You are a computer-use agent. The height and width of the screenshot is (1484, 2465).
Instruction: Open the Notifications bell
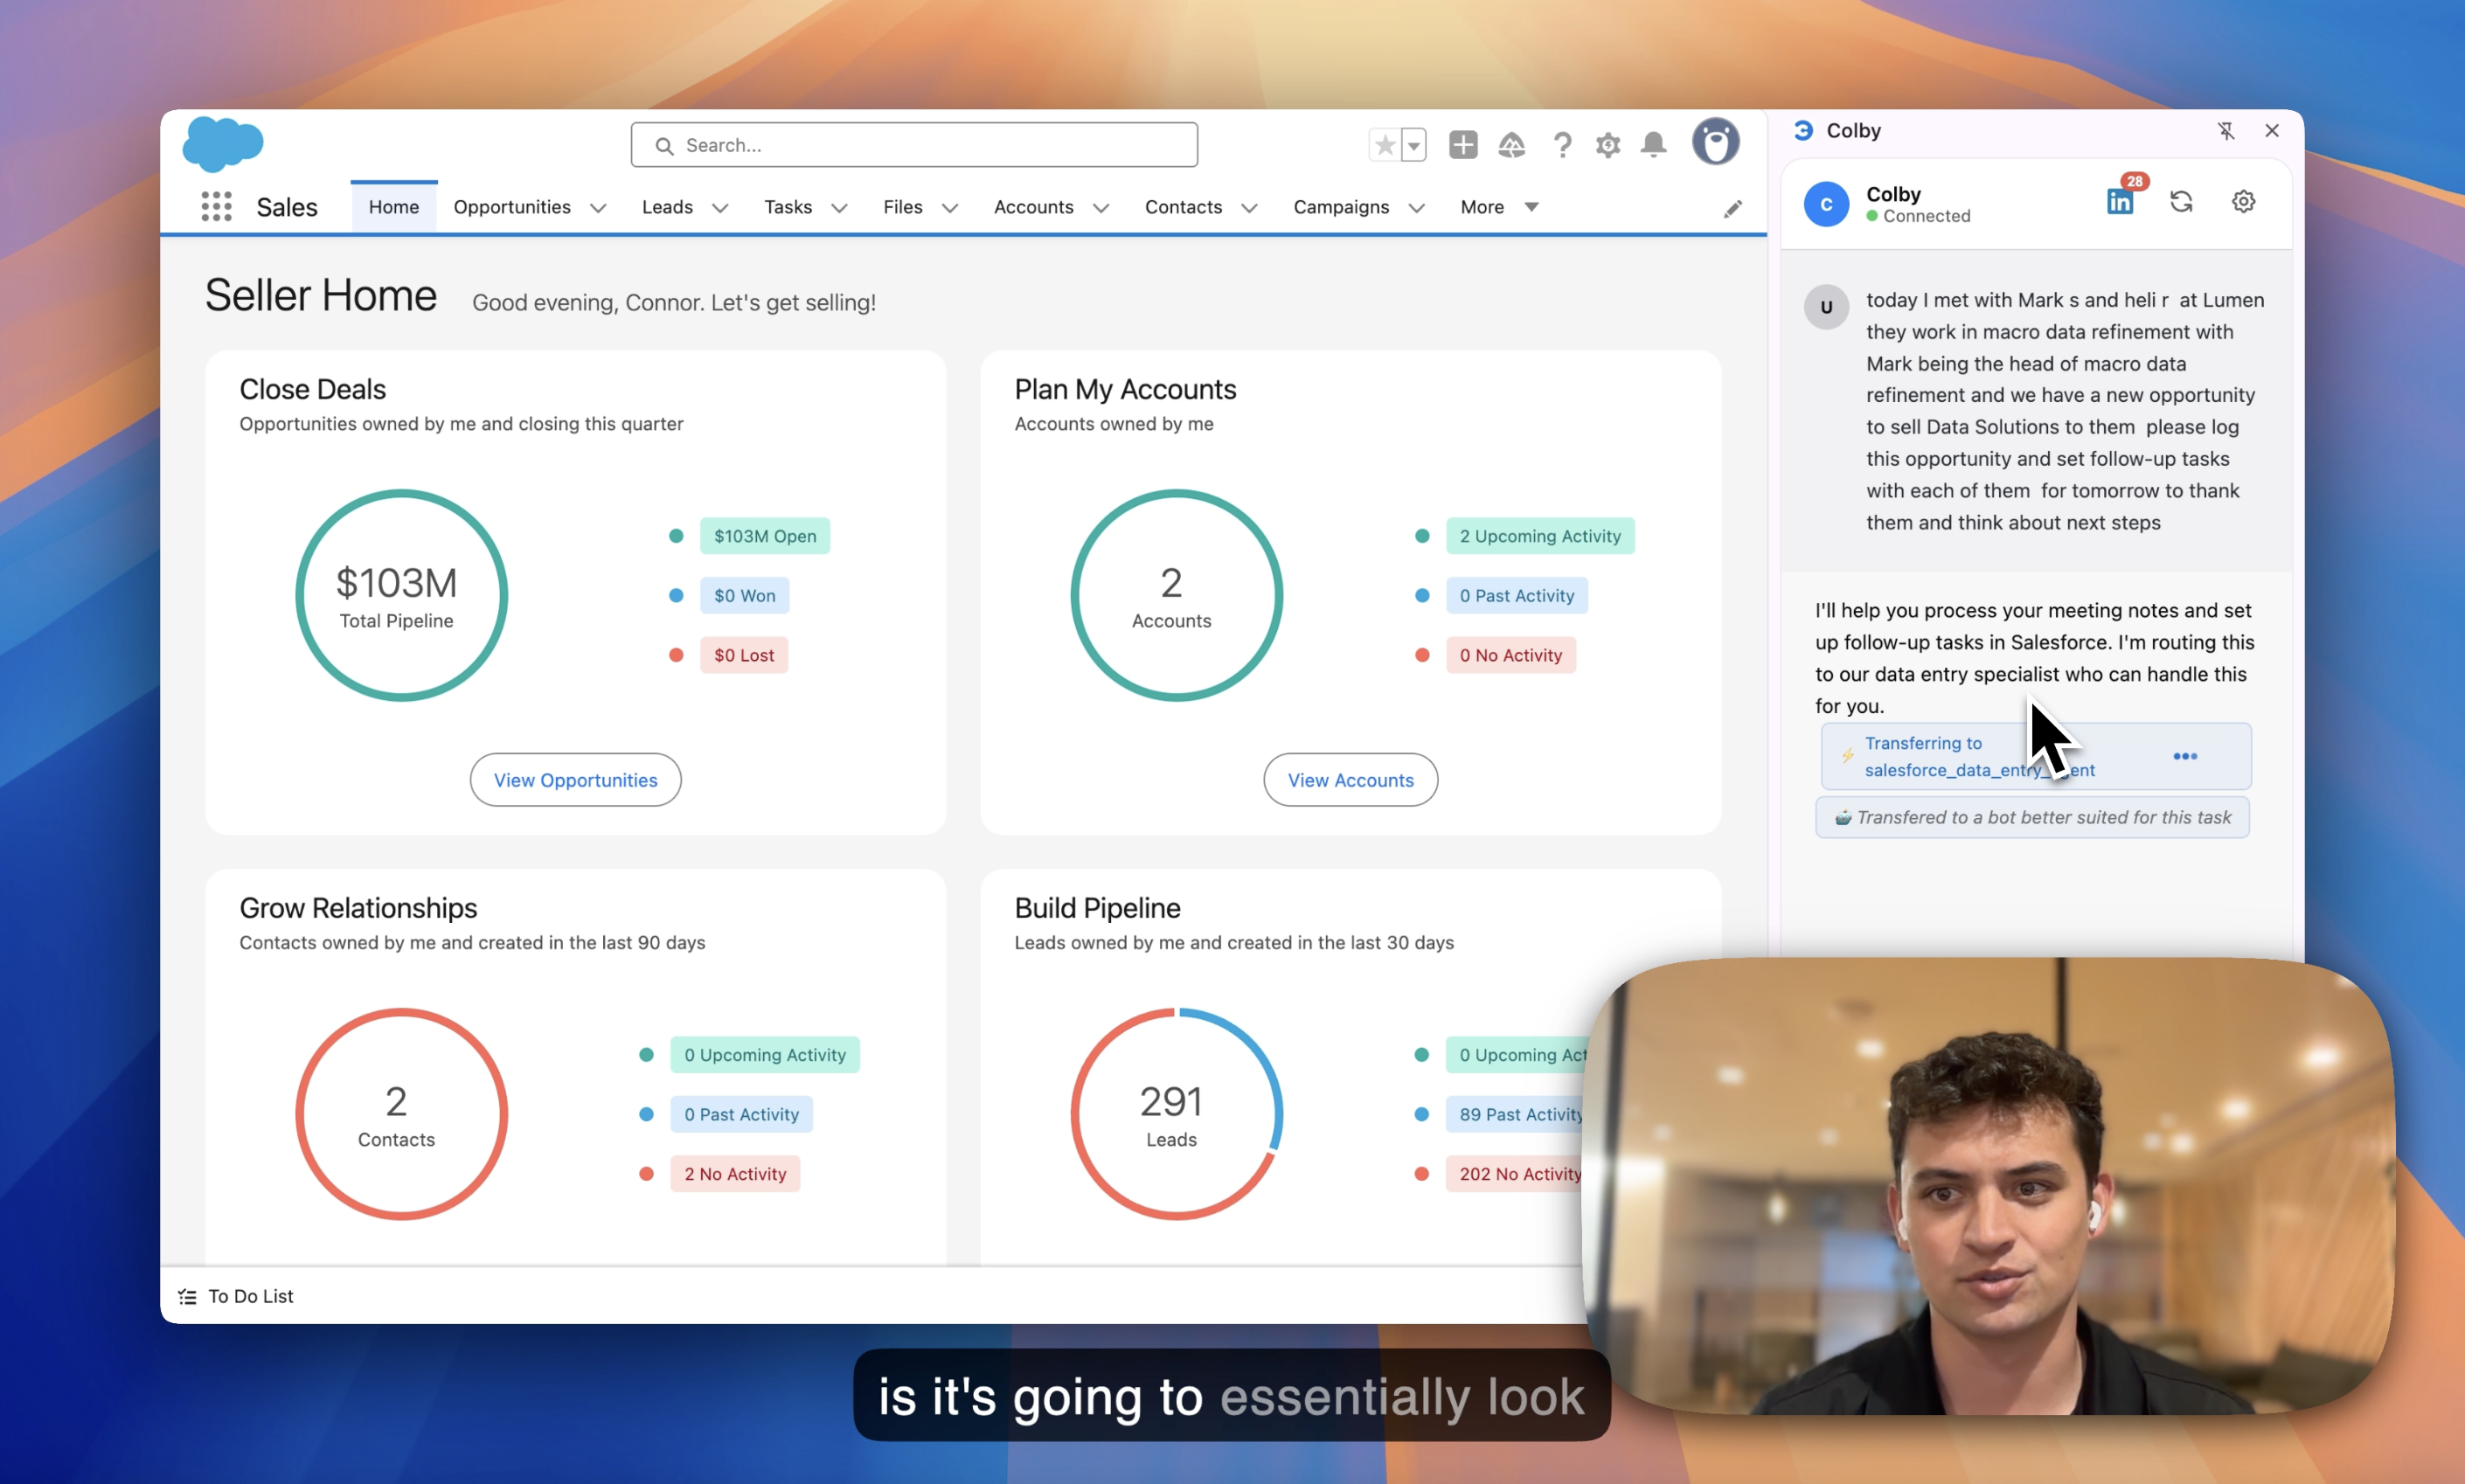click(x=1654, y=145)
